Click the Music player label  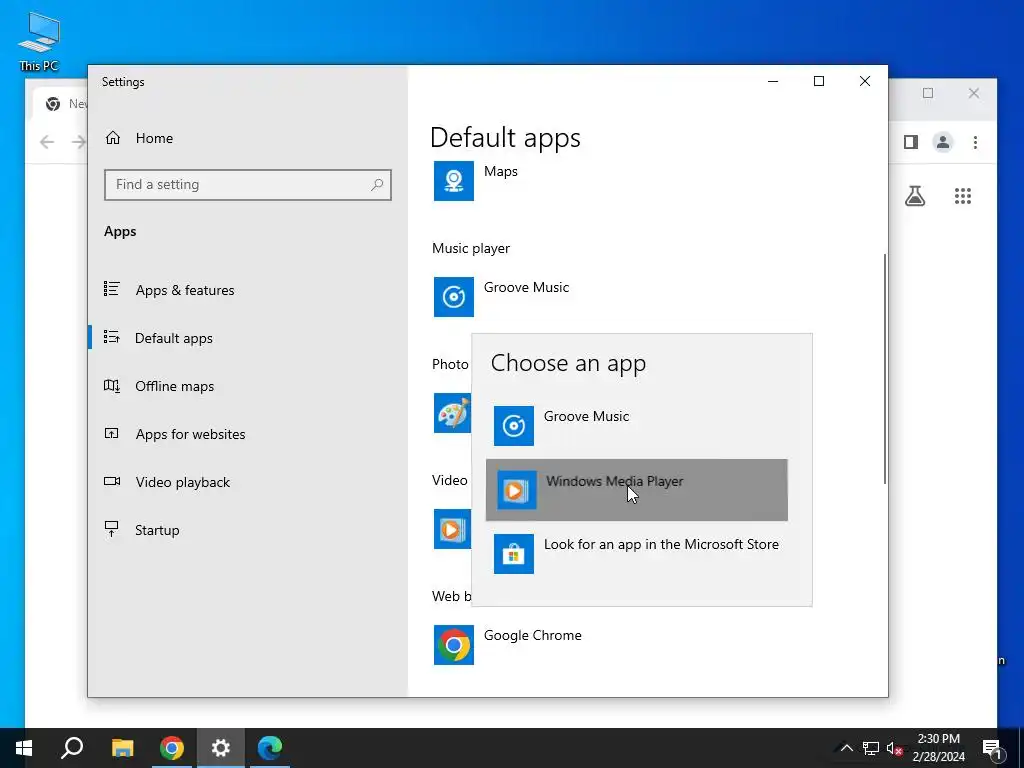tap(471, 248)
